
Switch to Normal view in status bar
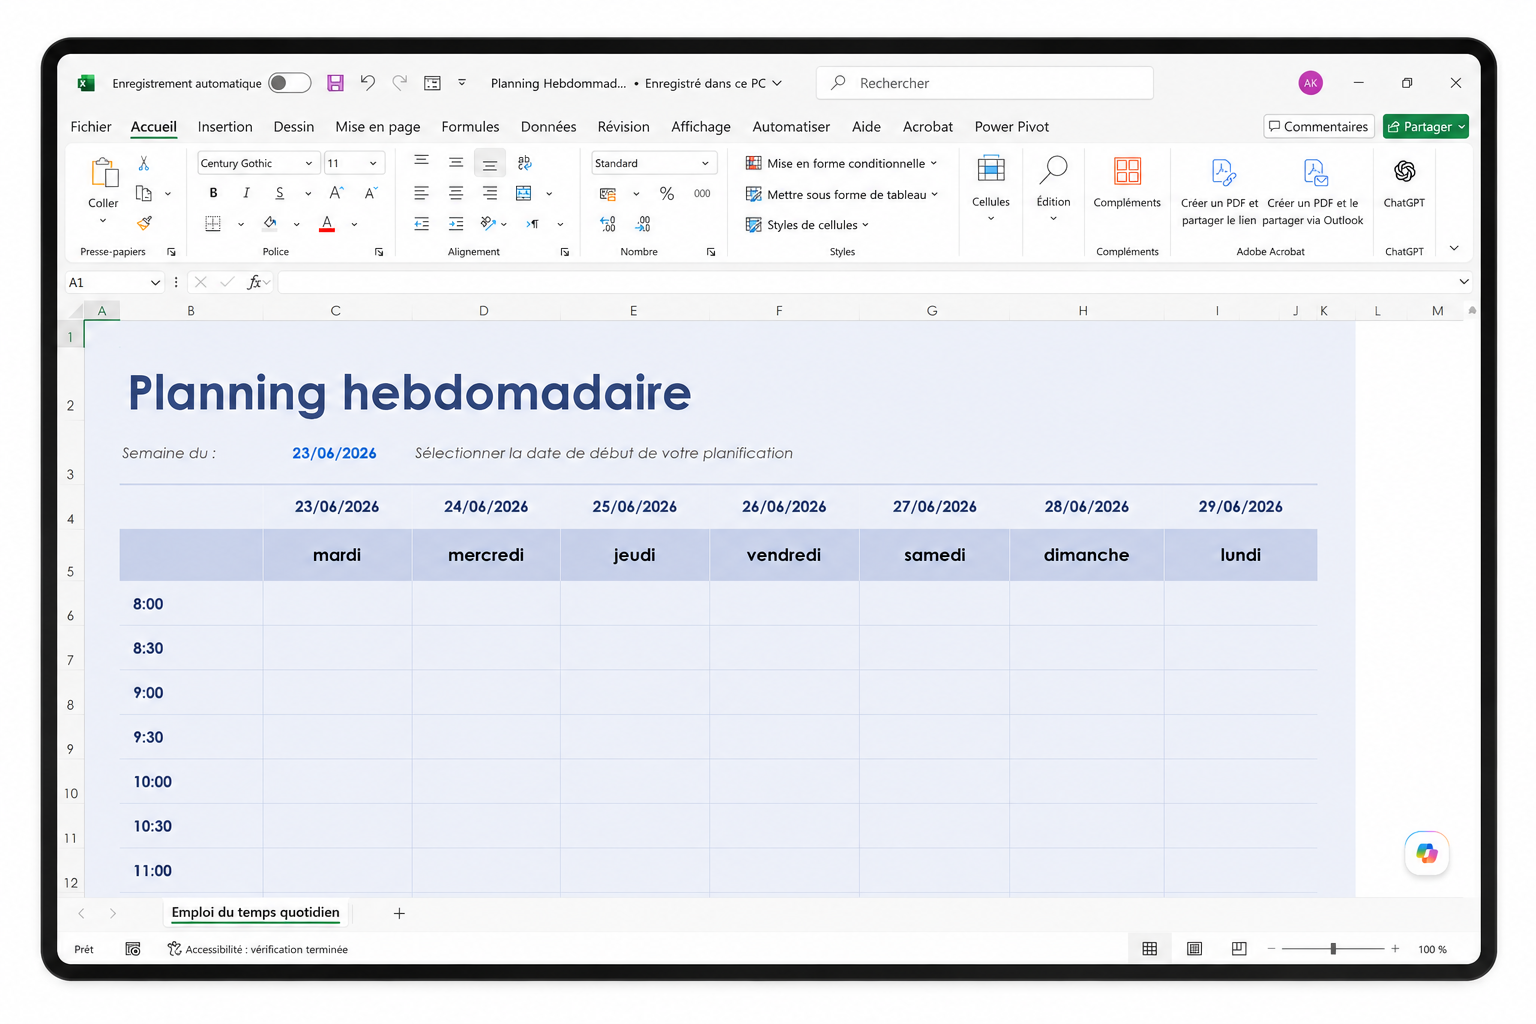(1150, 949)
